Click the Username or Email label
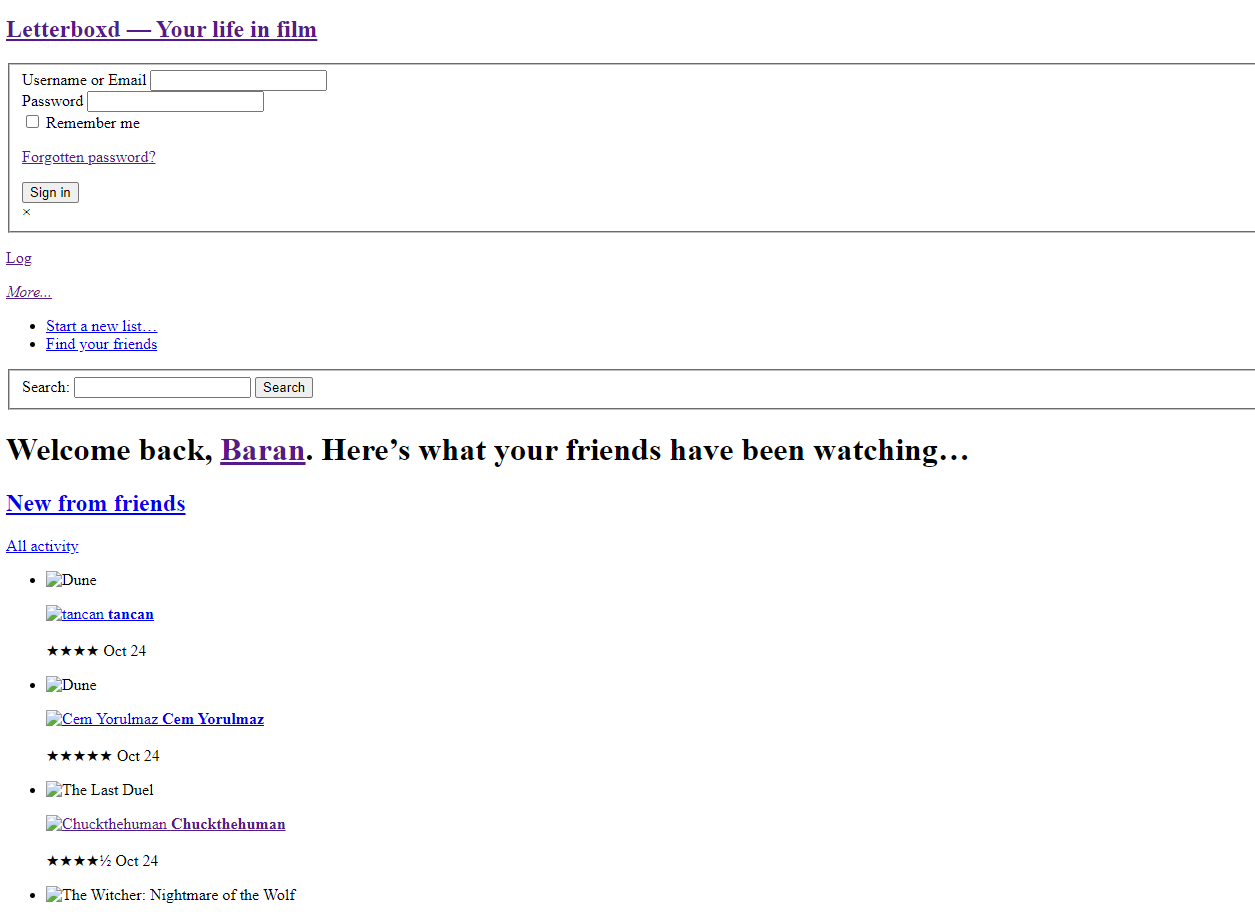 (x=84, y=80)
